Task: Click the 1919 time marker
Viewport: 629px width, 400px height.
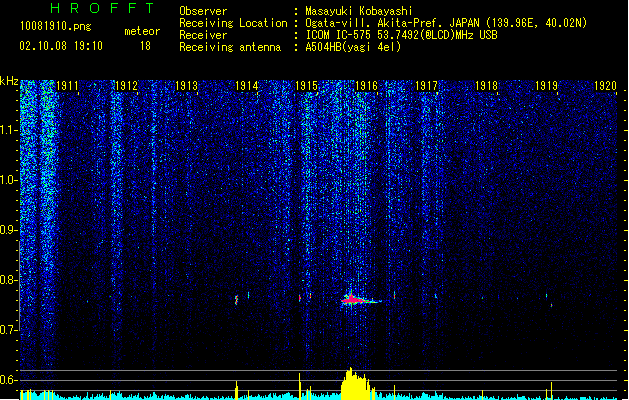Action: pyautogui.click(x=546, y=86)
